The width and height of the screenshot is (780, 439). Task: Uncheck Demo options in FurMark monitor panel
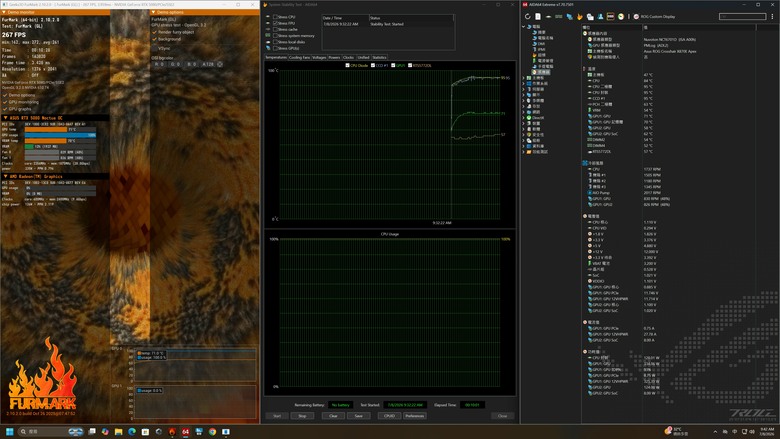tap(5, 95)
